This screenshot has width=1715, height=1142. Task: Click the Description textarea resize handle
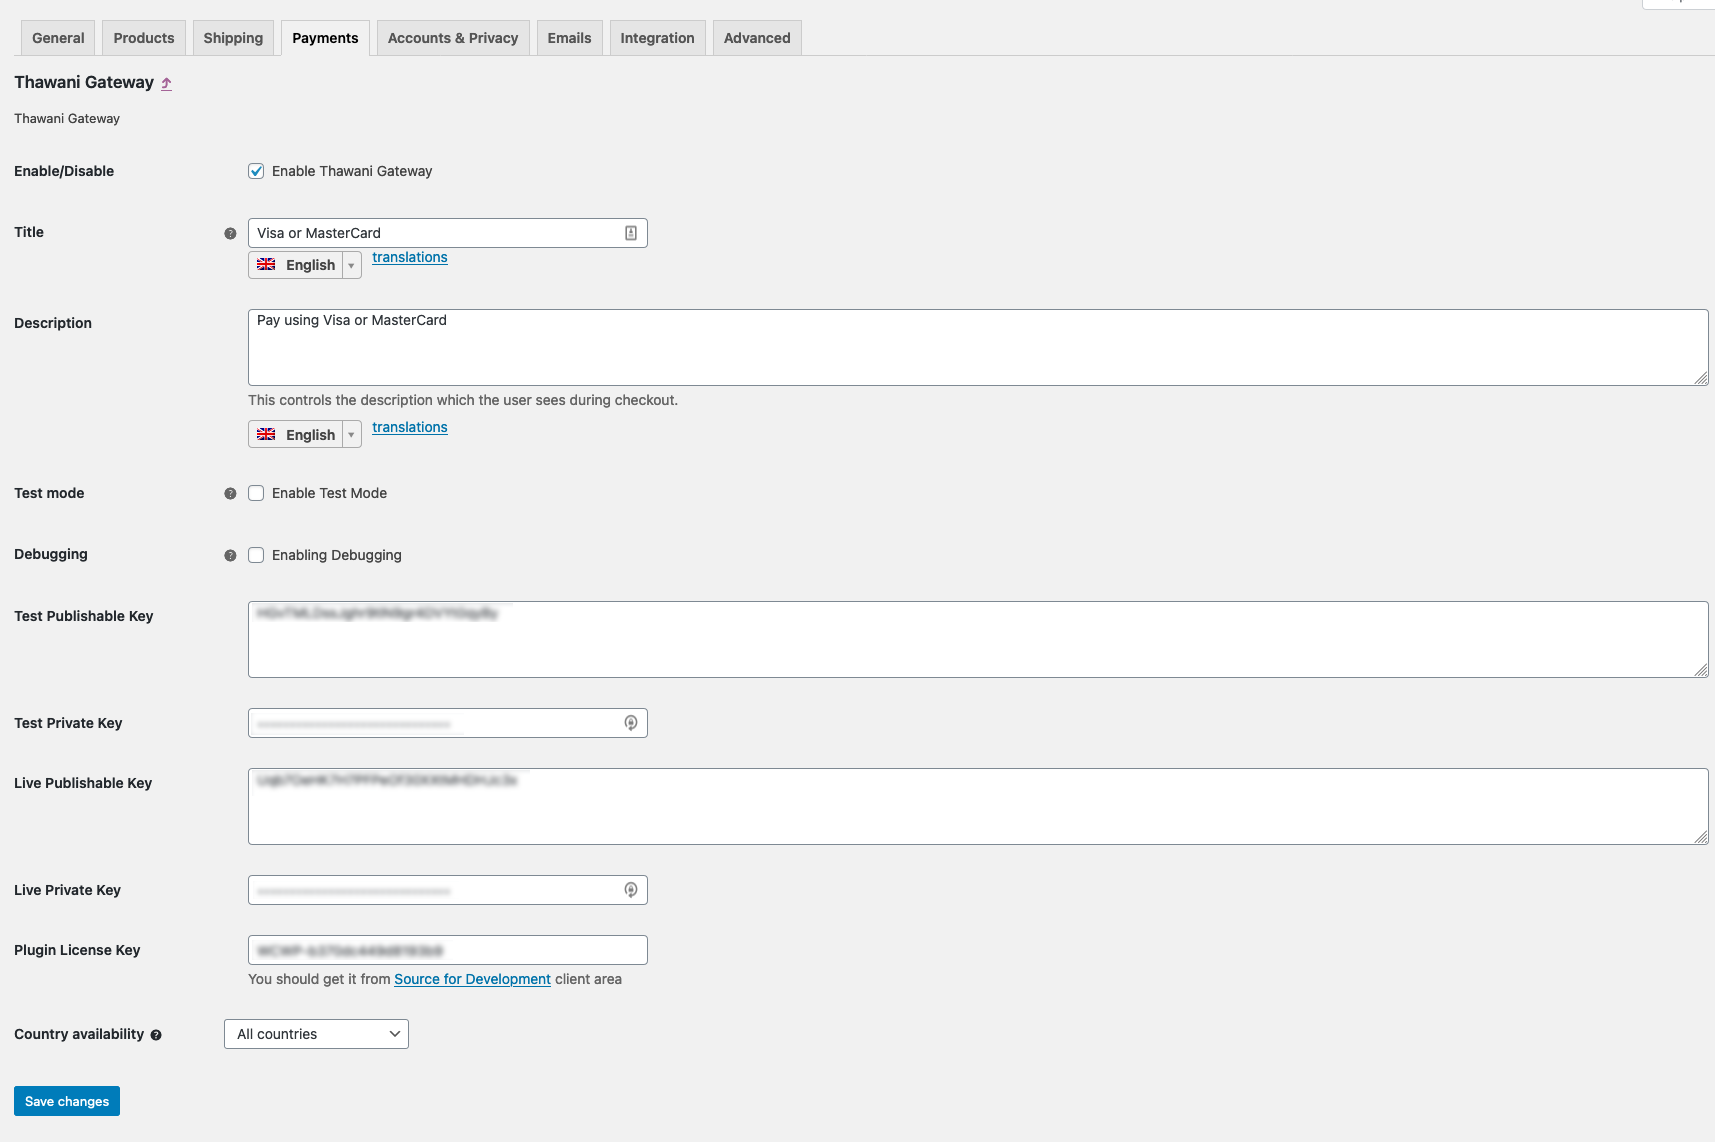[x=1701, y=378]
